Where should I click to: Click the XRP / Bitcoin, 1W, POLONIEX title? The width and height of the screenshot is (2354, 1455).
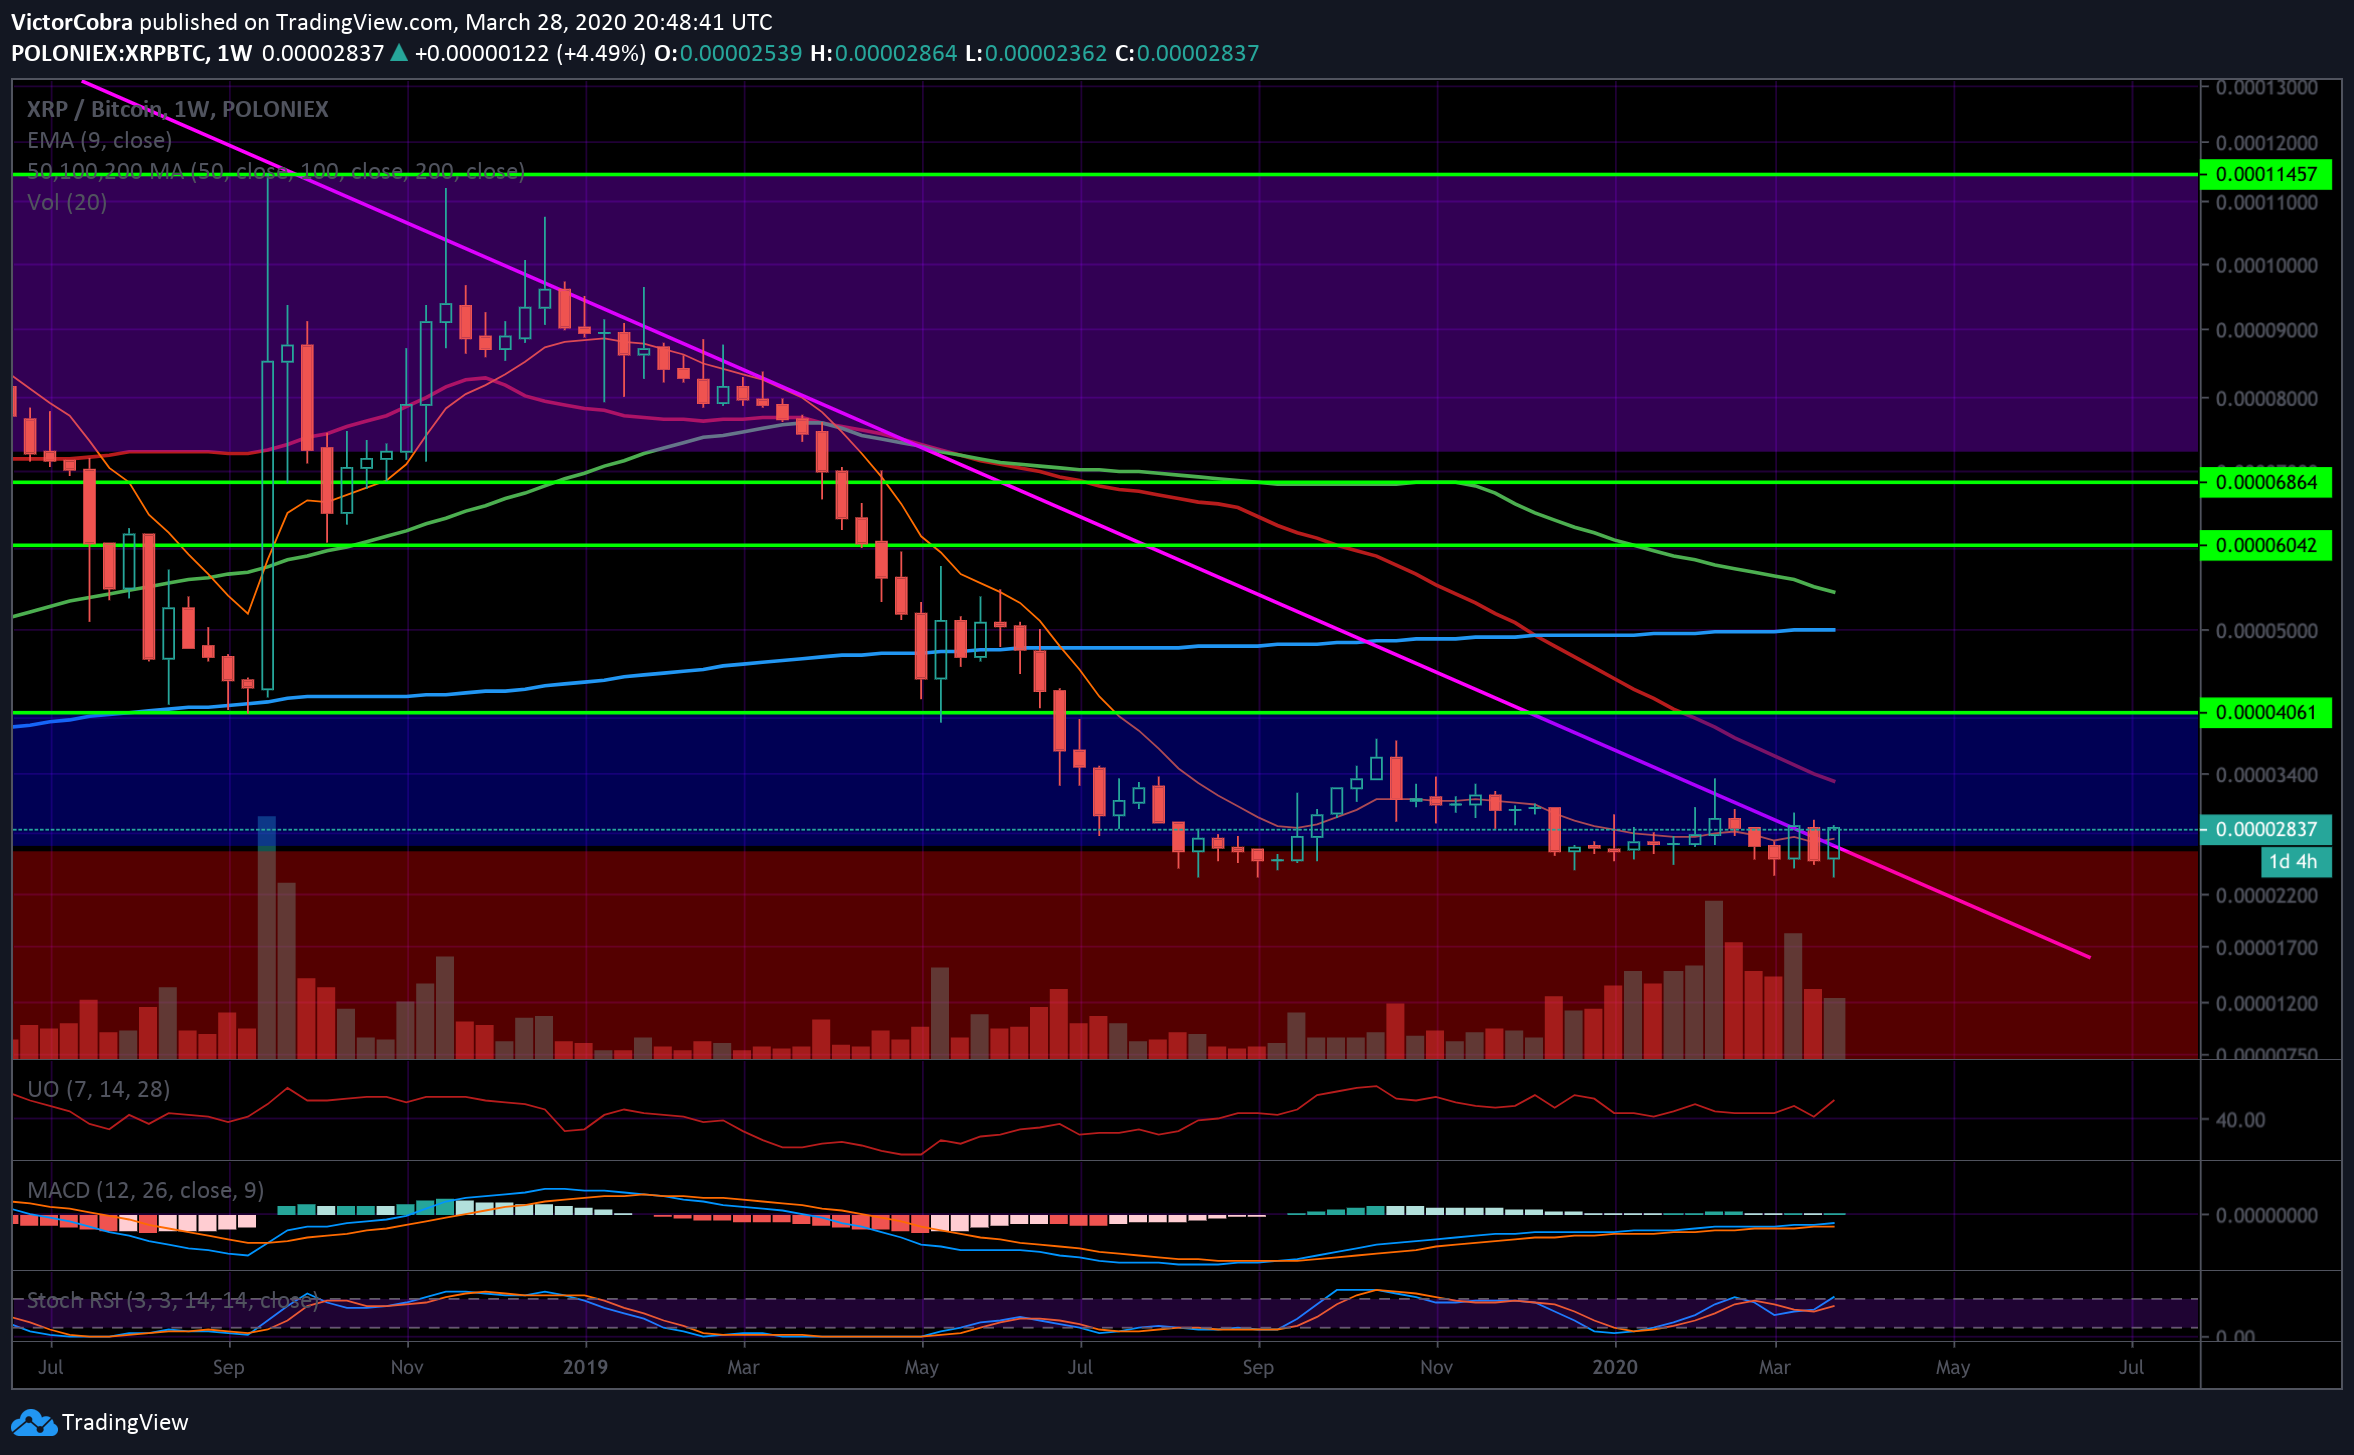(x=177, y=109)
